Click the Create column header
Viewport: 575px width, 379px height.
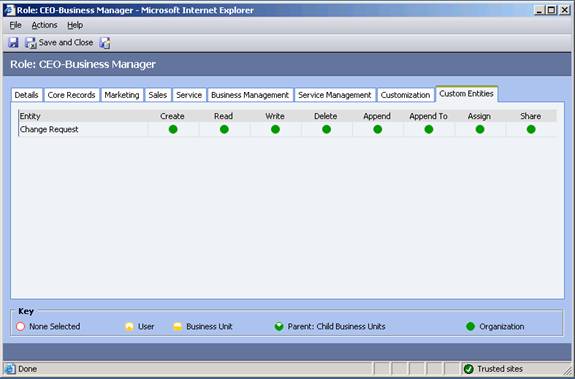pos(172,116)
